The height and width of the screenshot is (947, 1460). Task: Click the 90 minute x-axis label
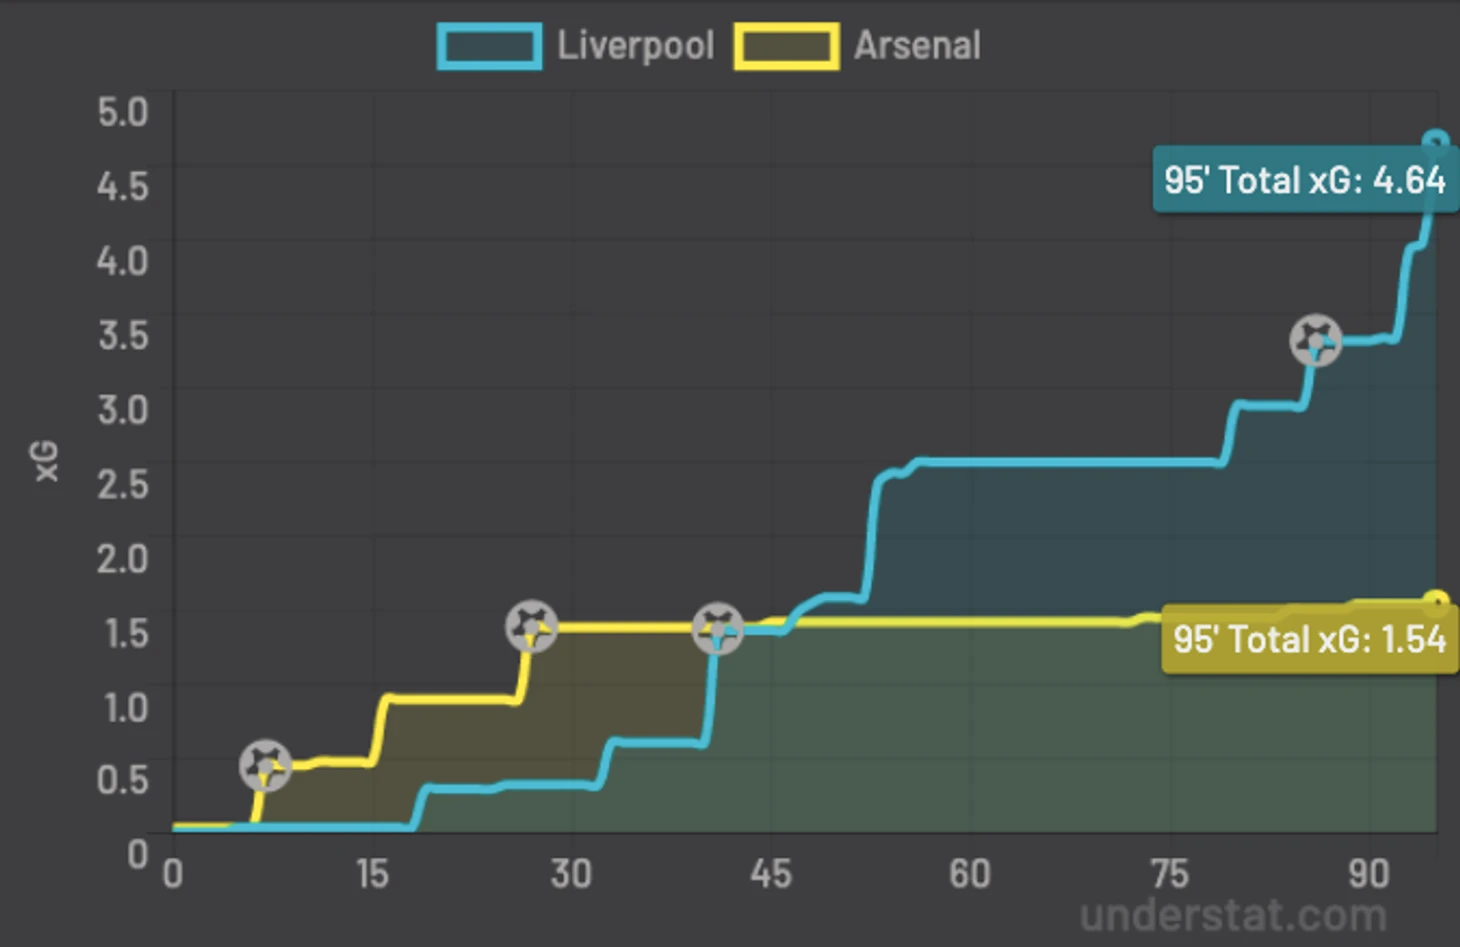[x=1368, y=874]
